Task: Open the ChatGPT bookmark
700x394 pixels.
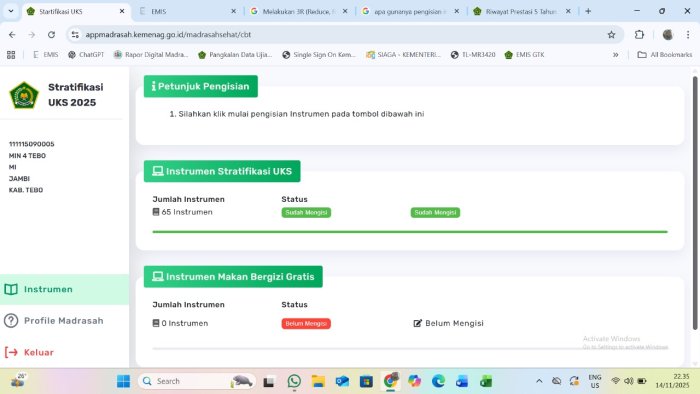Action: click(86, 55)
